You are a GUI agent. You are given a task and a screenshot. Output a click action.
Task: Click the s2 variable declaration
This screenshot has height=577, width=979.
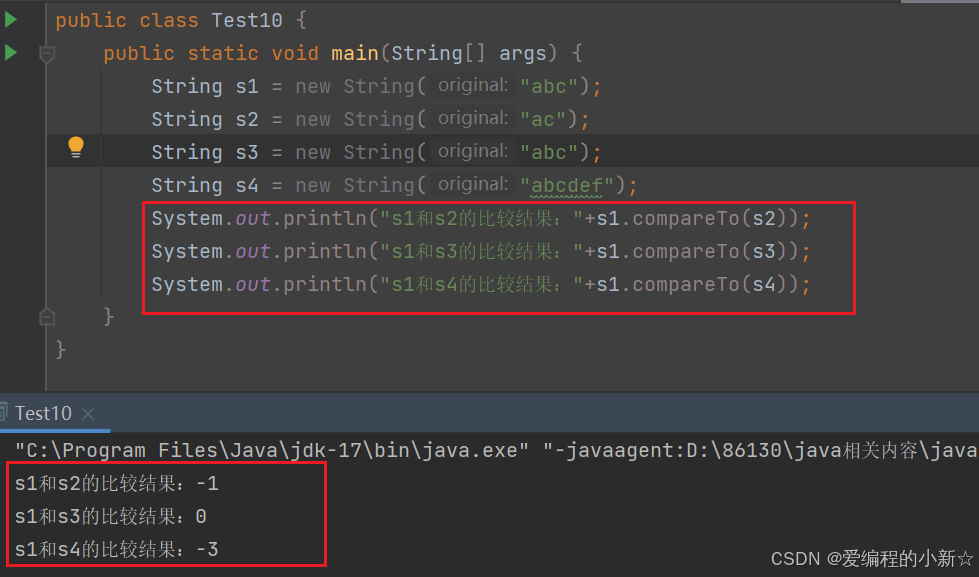point(247,119)
